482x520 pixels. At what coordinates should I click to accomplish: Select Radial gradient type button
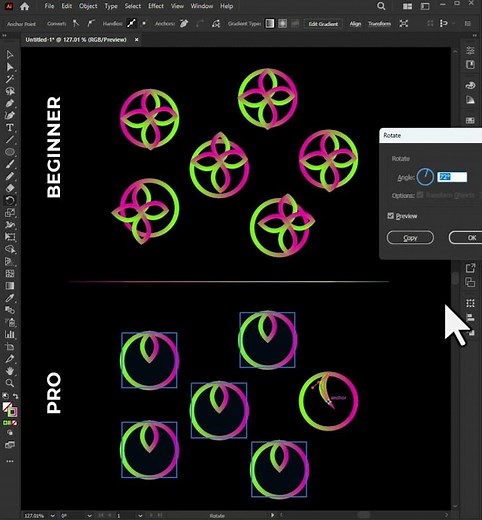tap(282, 24)
